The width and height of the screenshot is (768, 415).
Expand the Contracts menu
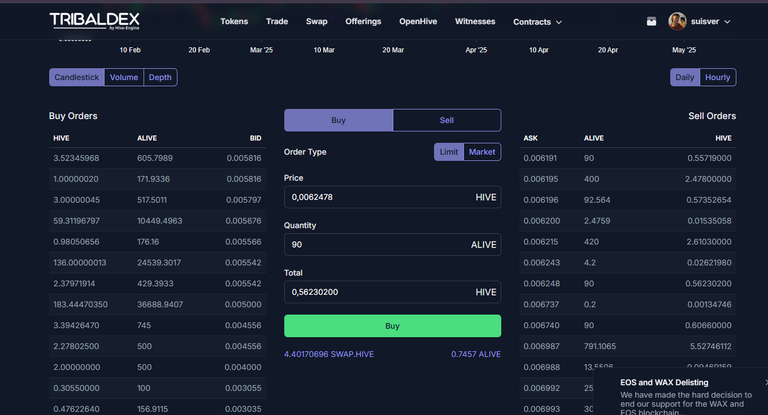pos(537,22)
